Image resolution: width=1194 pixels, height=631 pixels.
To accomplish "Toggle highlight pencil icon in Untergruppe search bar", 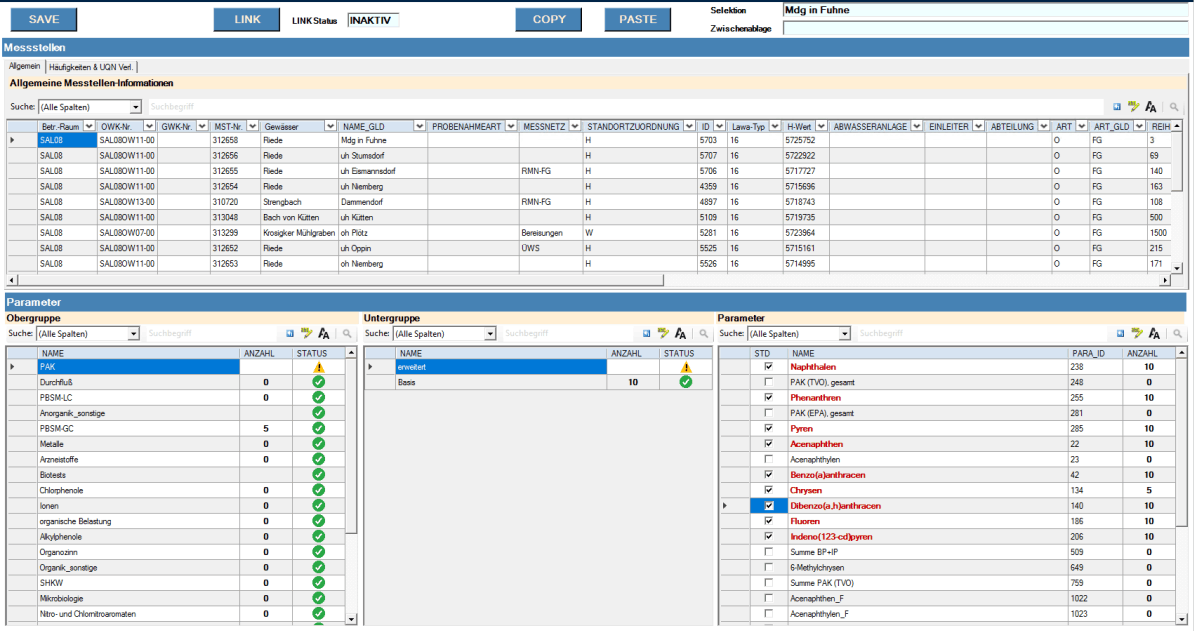I will tap(663, 334).
